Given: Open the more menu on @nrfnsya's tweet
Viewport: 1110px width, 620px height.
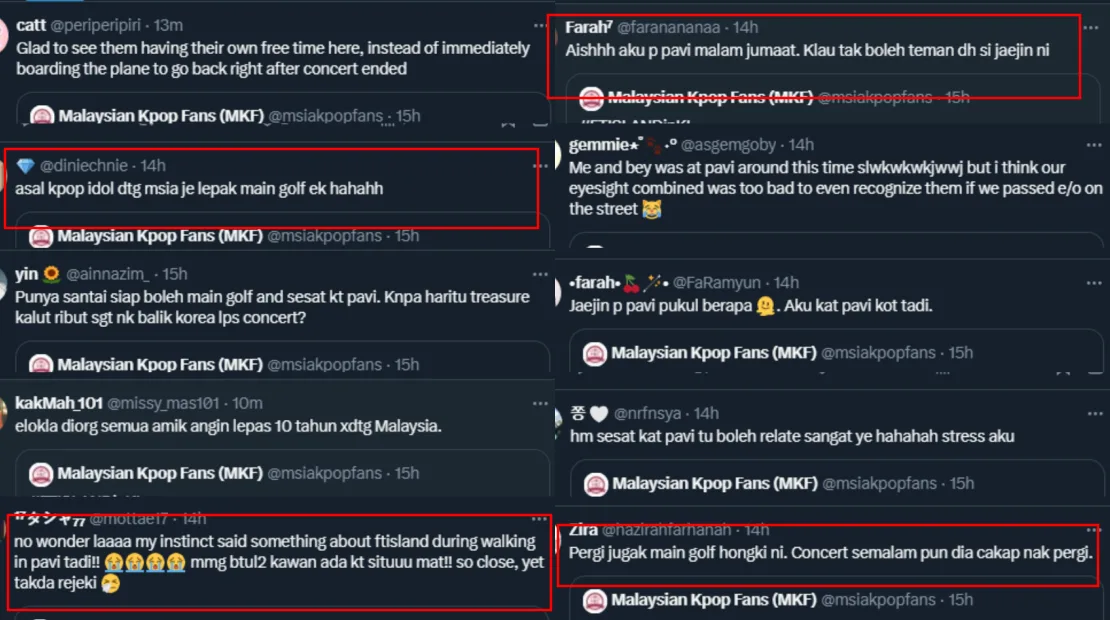Looking at the screenshot, I should click(1095, 413).
